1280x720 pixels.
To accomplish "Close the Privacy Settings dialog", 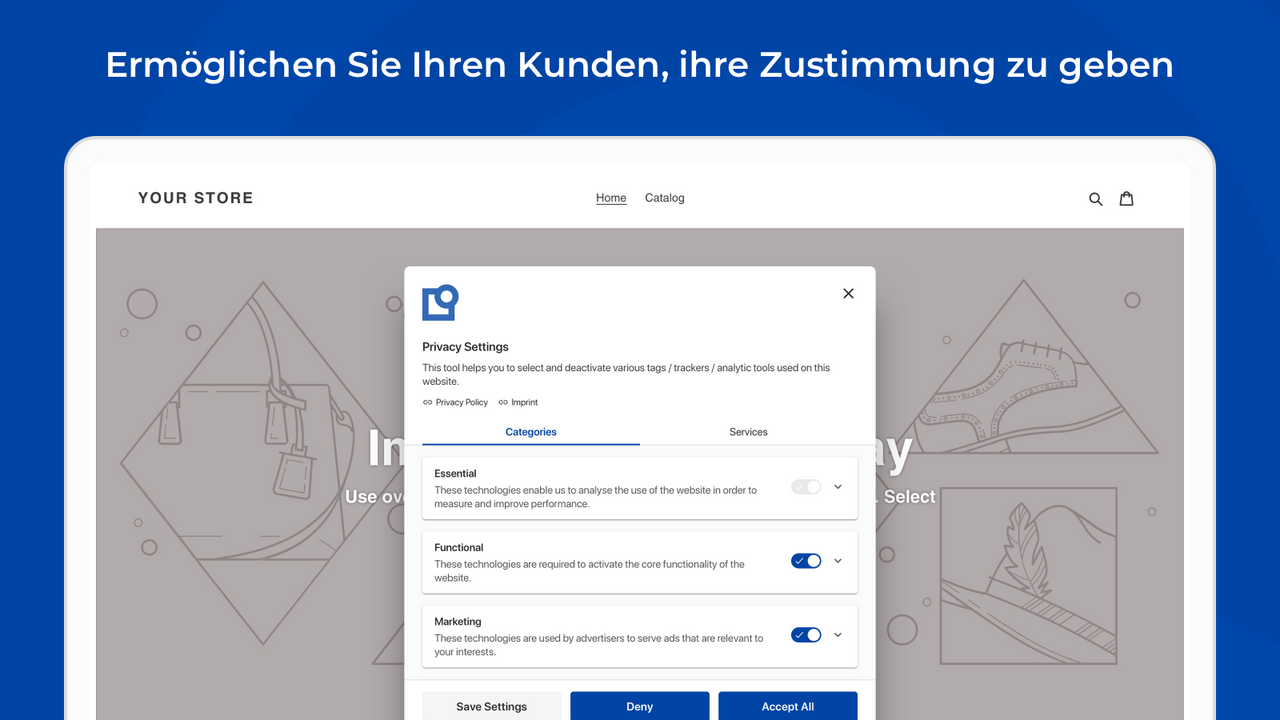I will coord(848,293).
